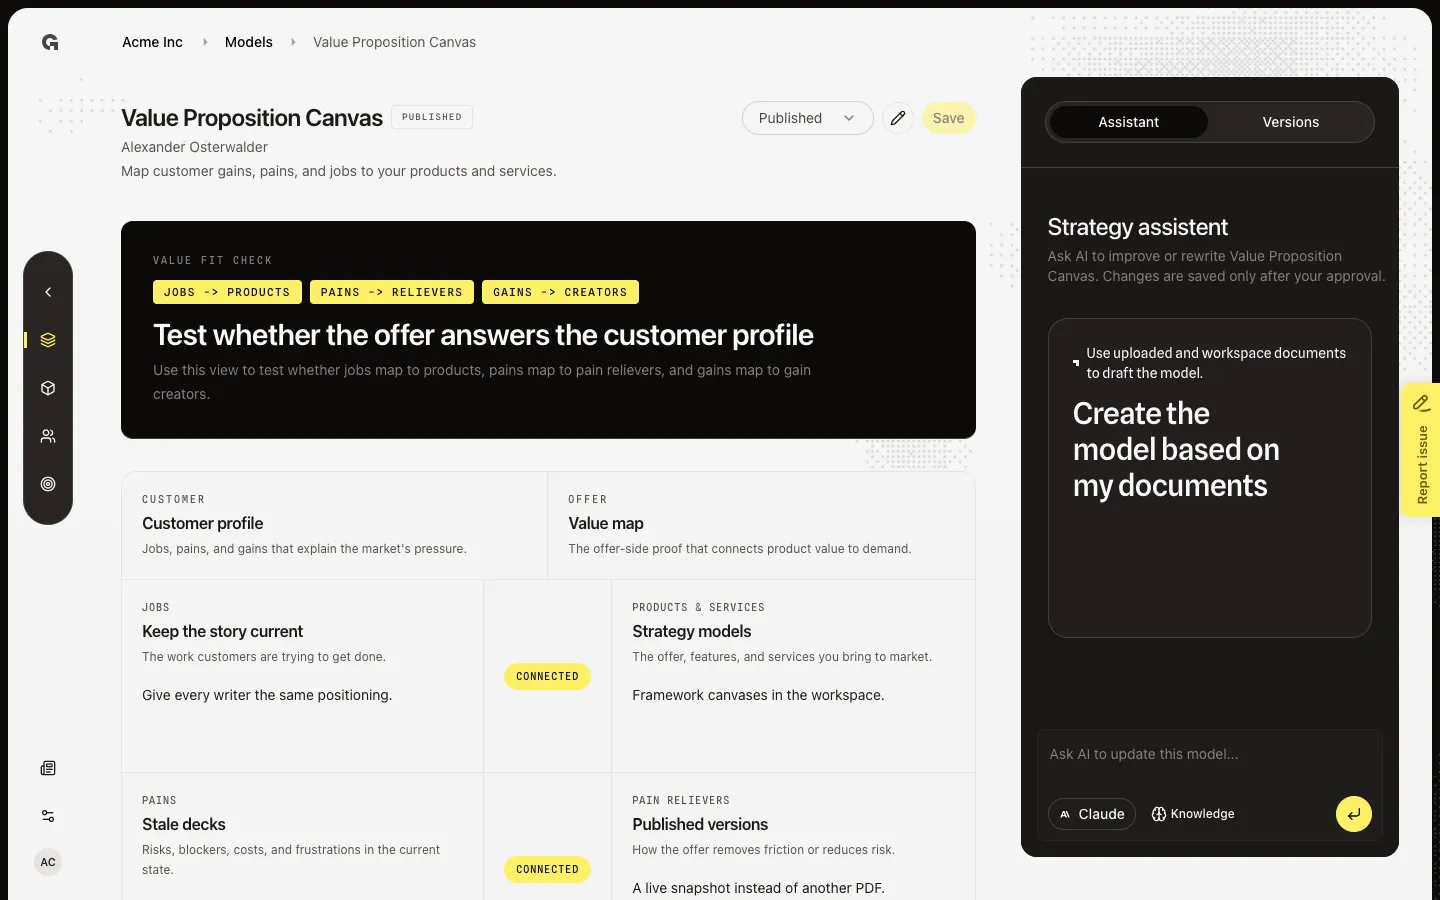Click the pencil edit icon beside Published
Image resolution: width=1440 pixels, height=900 pixels.
pos(898,118)
